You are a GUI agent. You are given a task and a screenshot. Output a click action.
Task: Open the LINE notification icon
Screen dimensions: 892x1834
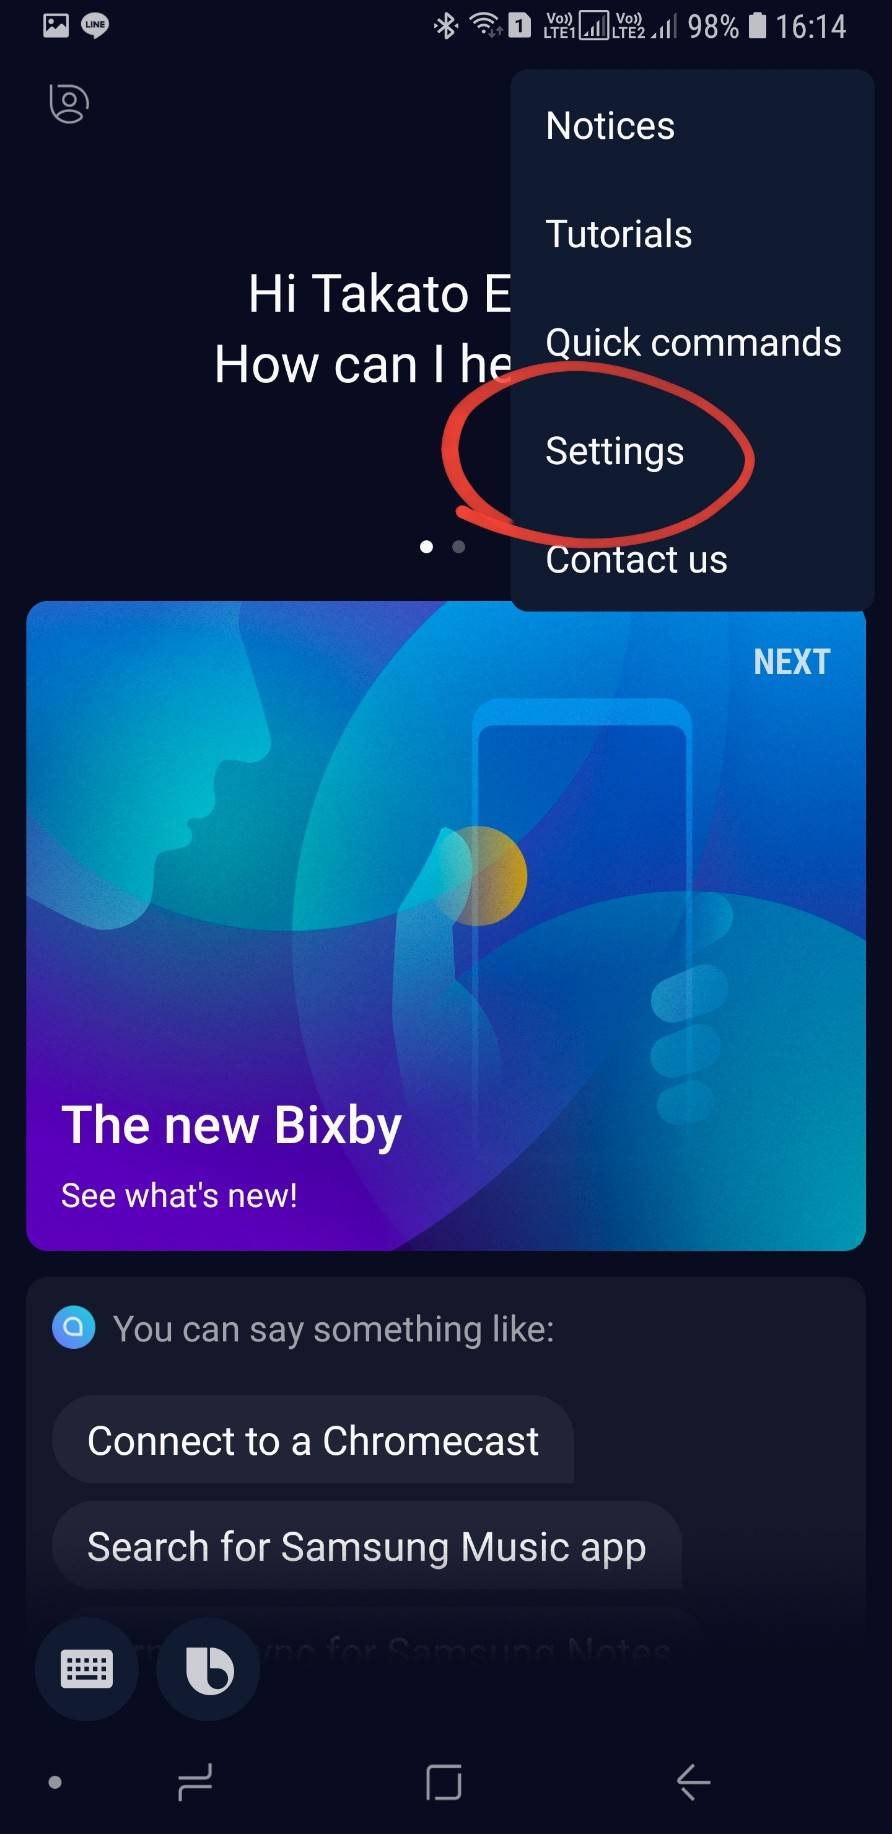[95, 25]
